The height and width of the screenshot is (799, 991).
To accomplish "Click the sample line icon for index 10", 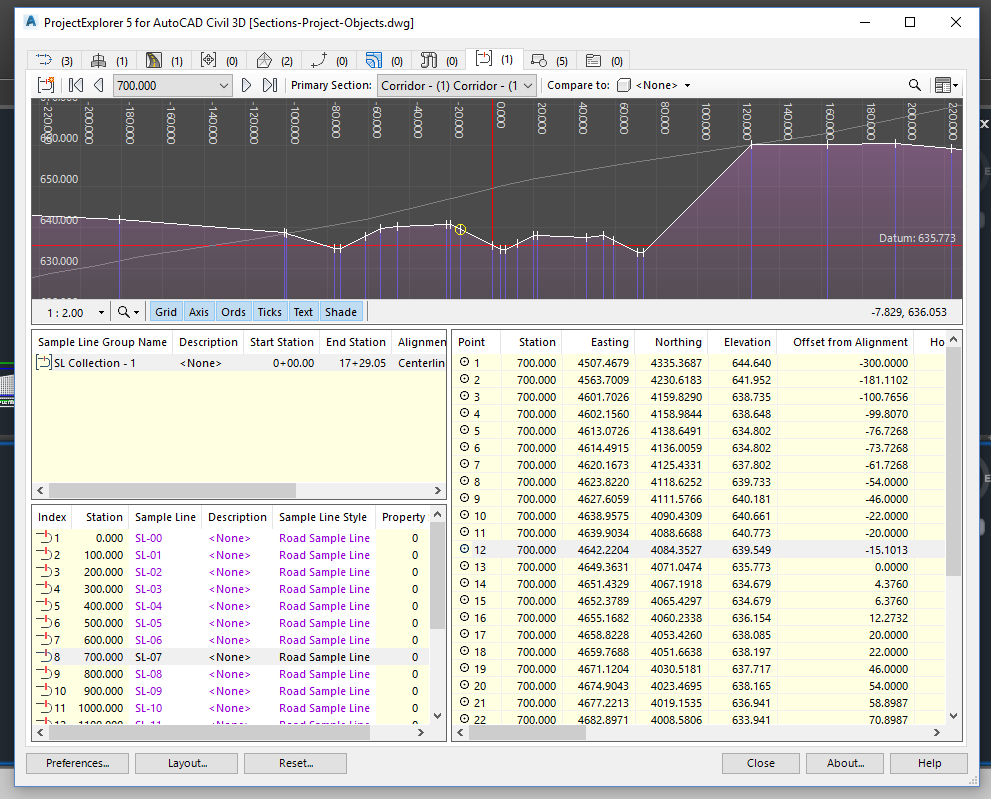I will (44, 690).
